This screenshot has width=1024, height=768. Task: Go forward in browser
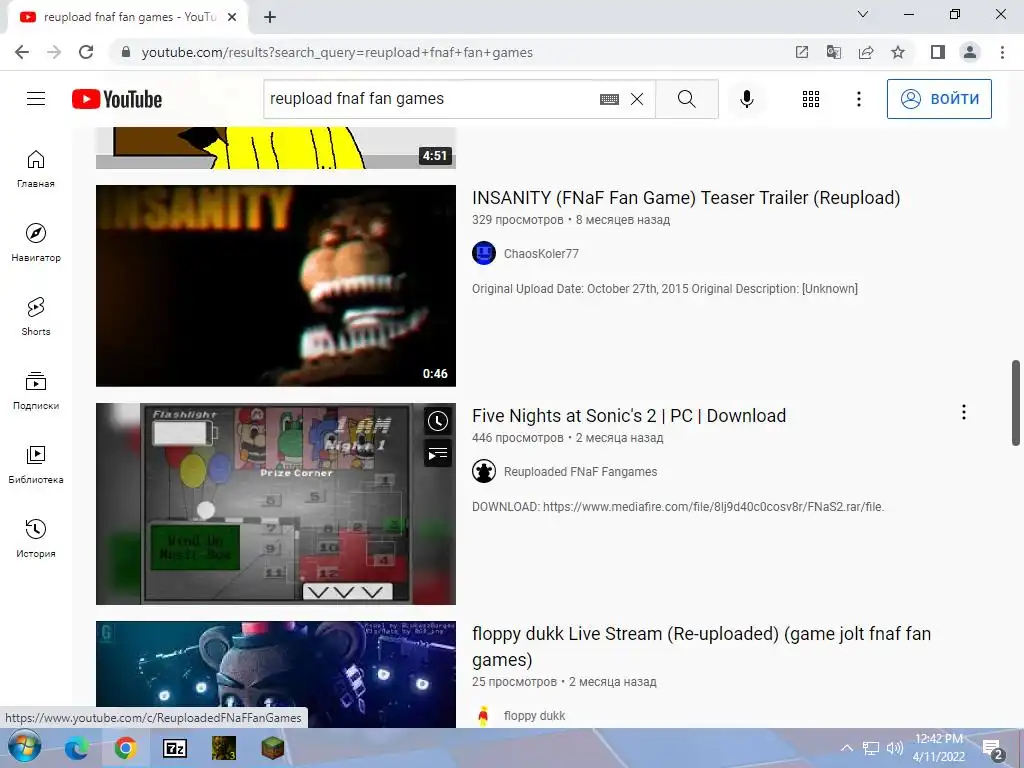click(x=54, y=52)
